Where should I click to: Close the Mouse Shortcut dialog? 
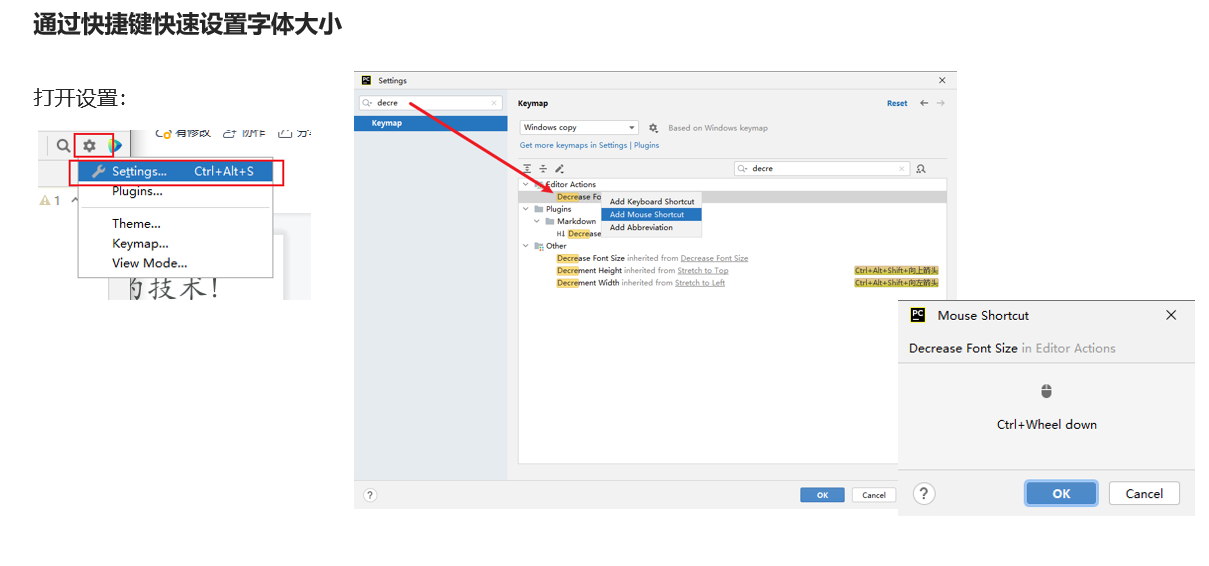[1171, 315]
